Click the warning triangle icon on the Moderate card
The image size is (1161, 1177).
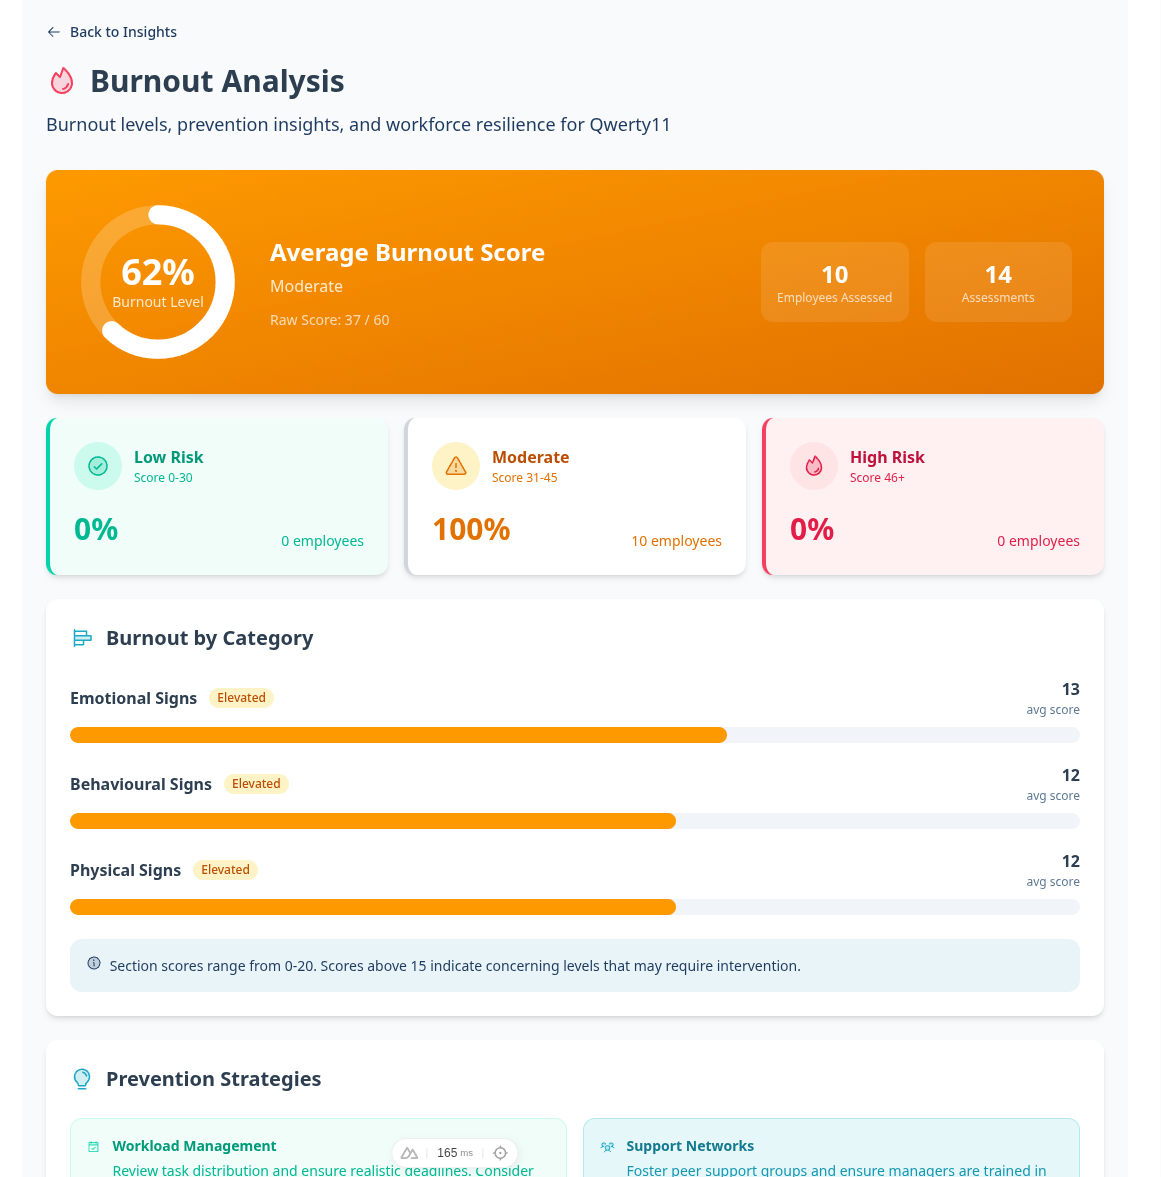click(455, 465)
